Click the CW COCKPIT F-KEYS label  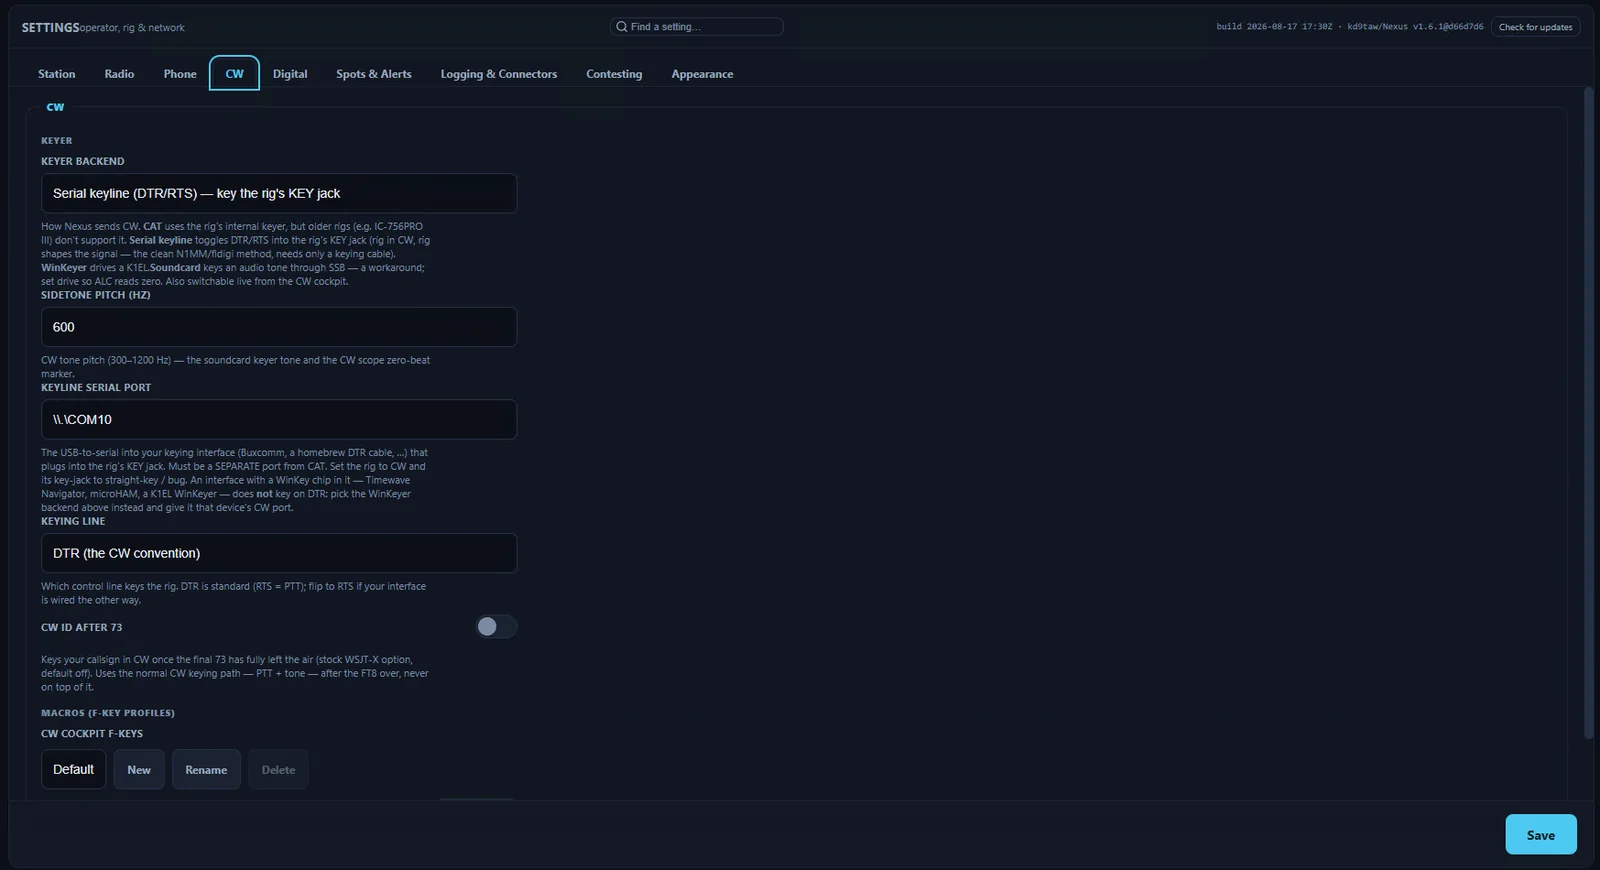[x=92, y=734]
